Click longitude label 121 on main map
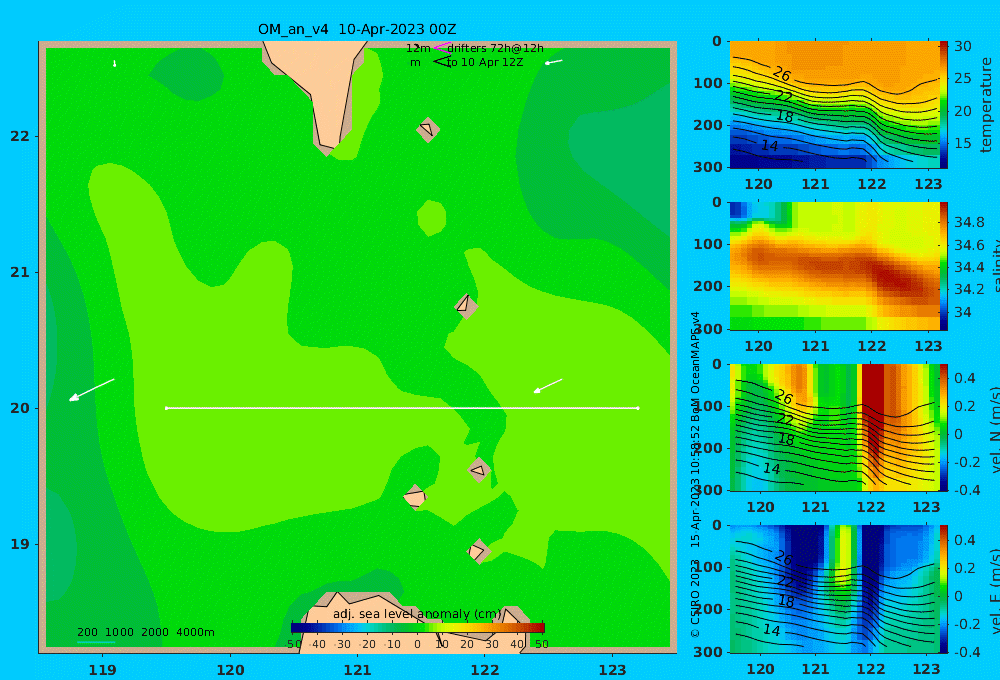Screen dimensions: 1000x680 pyautogui.click(x=358, y=670)
